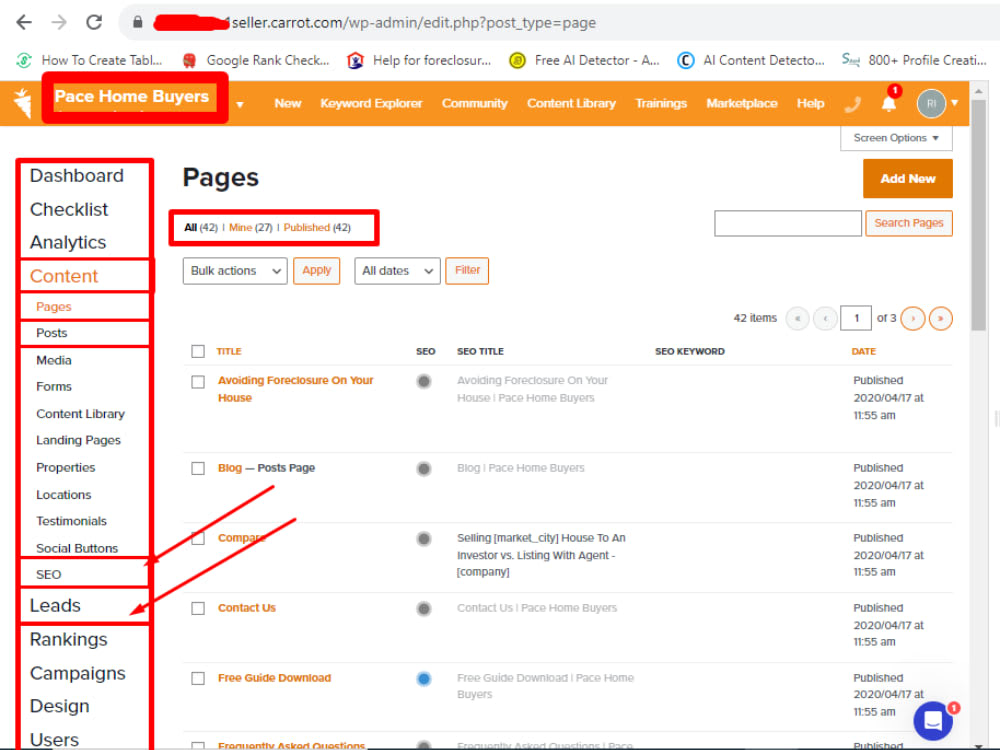Viewport: 1000px width, 750px height.
Task: Click the browser back arrow
Action: click(24, 22)
